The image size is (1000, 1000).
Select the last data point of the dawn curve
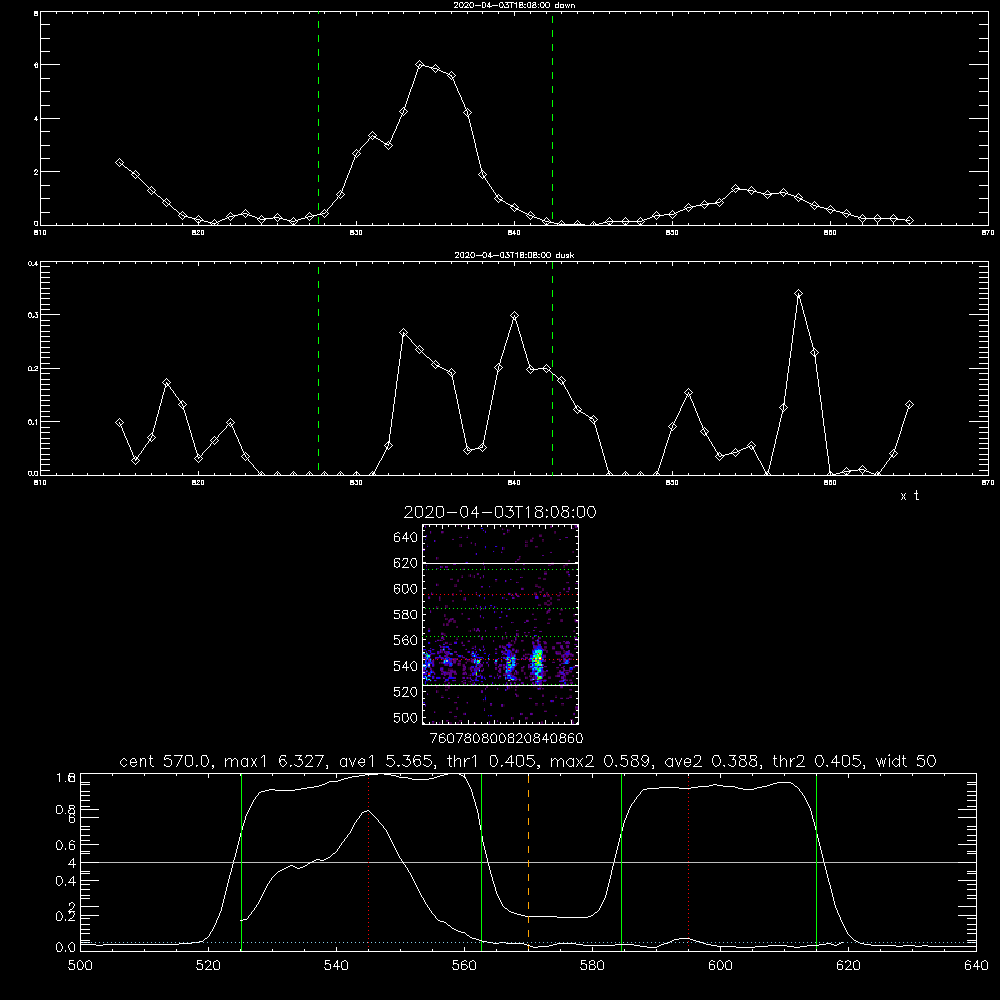pos(909,220)
